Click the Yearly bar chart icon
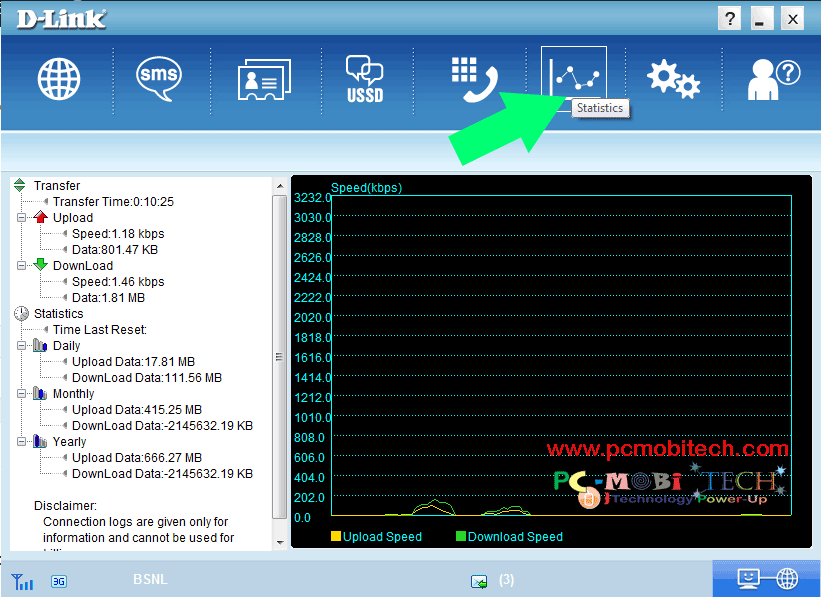The width and height of the screenshot is (821, 598). tap(40, 441)
